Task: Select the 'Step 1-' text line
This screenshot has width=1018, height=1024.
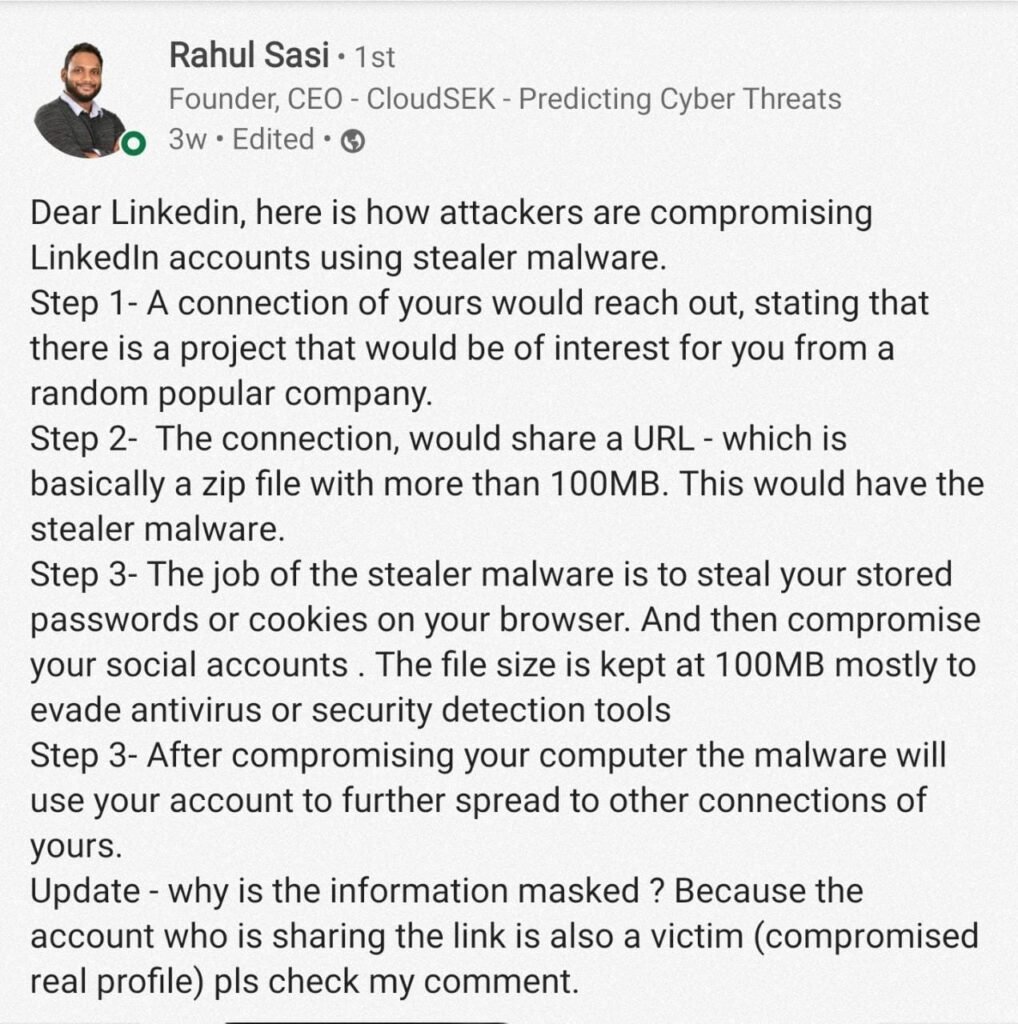Action: [x=479, y=304]
